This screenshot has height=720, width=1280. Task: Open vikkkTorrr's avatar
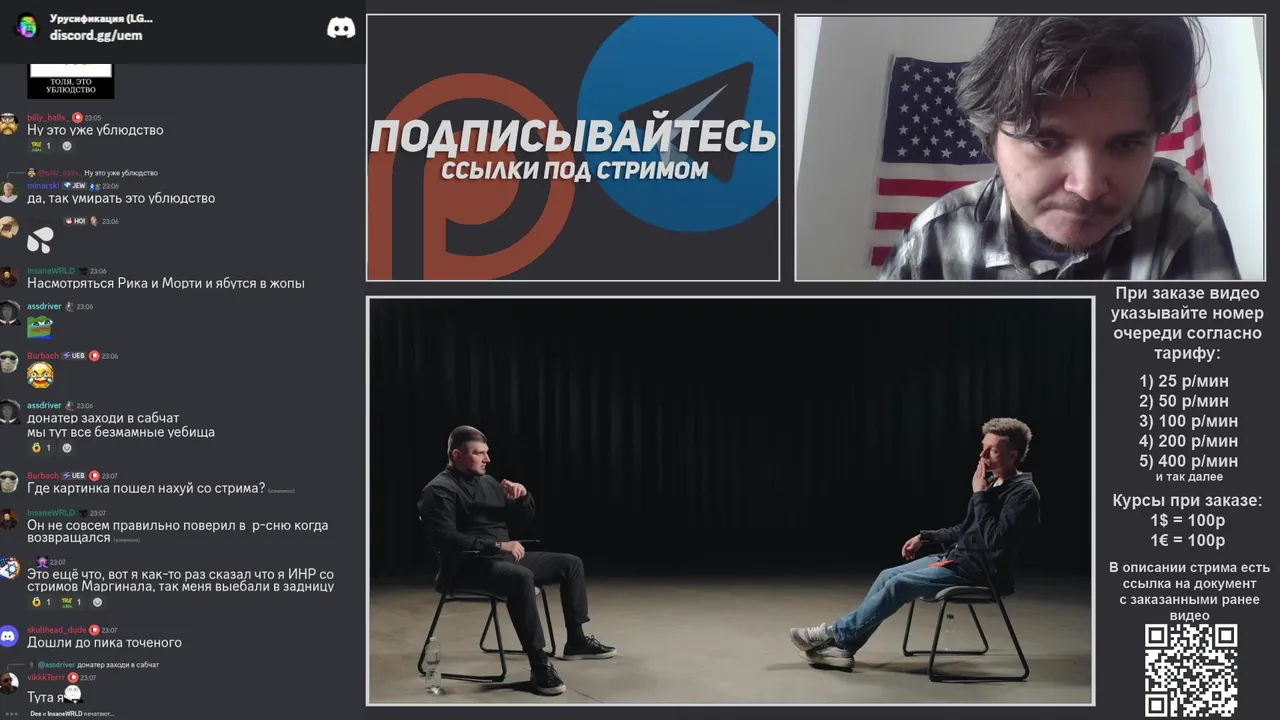[9, 684]
